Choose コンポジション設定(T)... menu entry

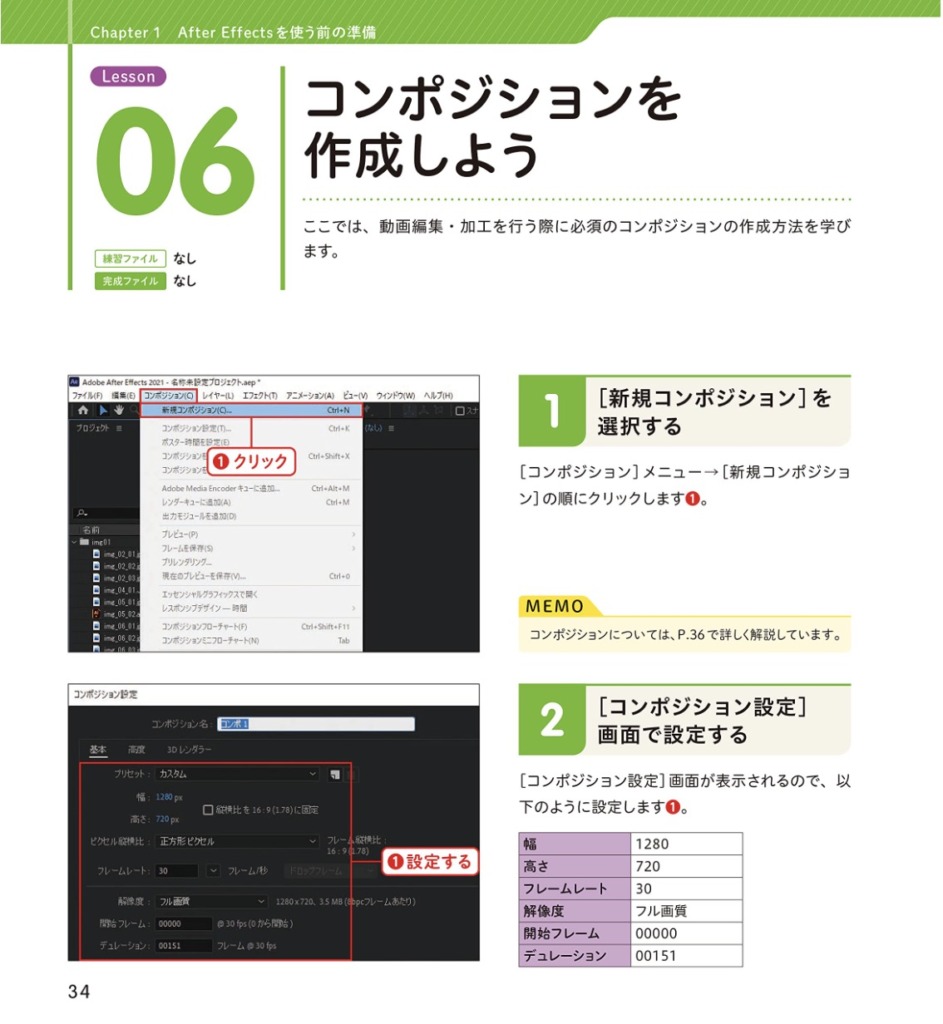pyautogui.click(x=251, y=428)
